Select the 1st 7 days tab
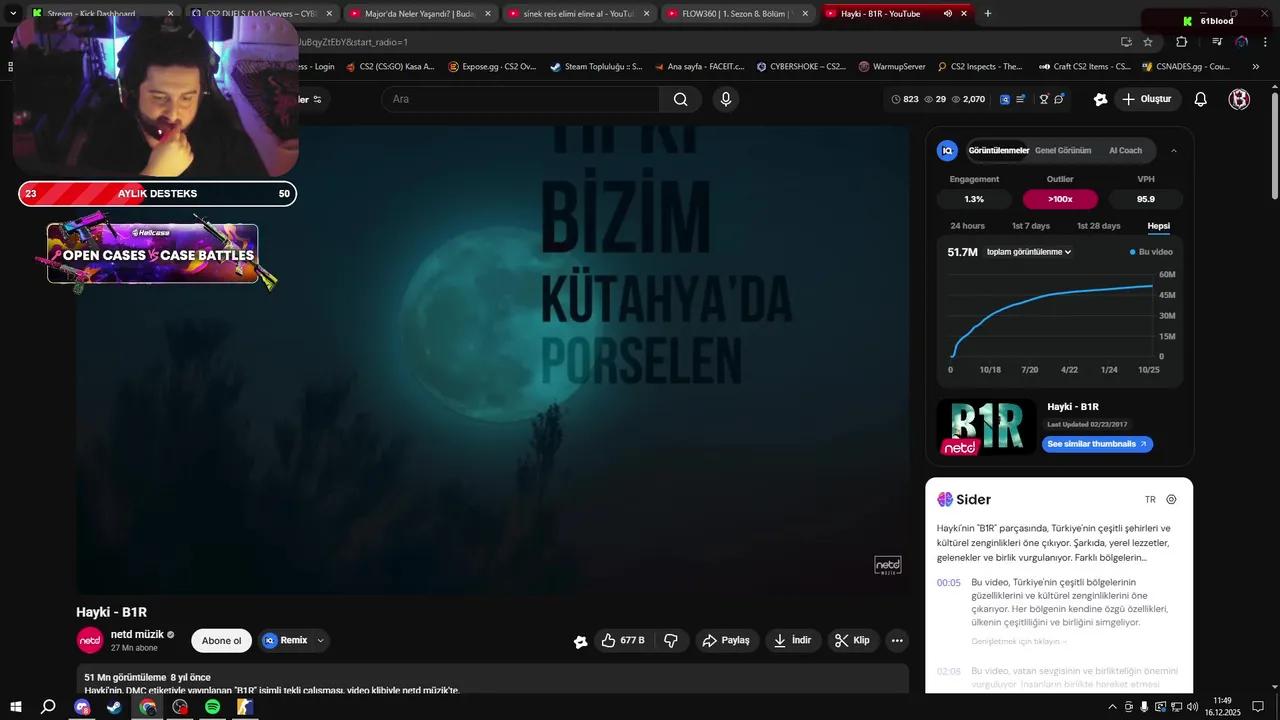Viewport: 1280px width, 720px height. [1030, 226]
